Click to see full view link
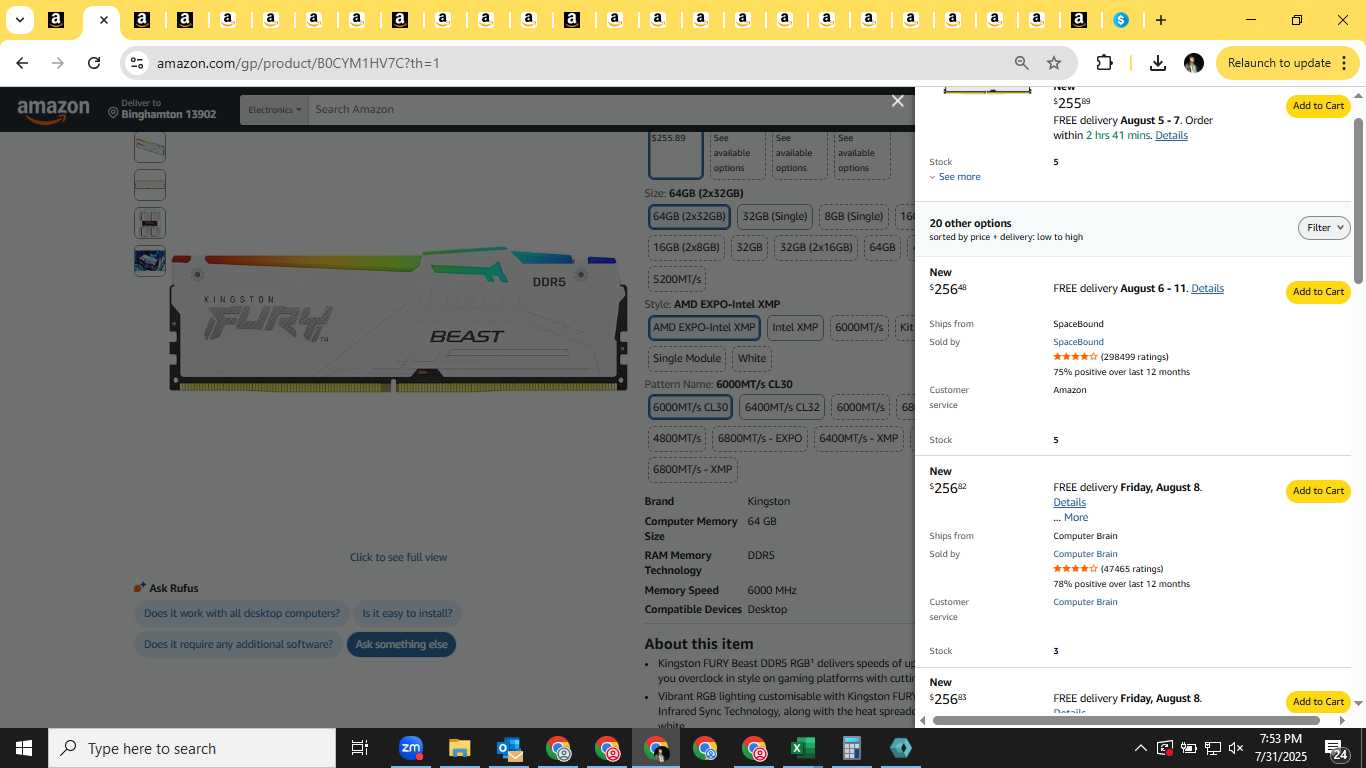This screenshot has width=1366, height=768. pos(398,557)
